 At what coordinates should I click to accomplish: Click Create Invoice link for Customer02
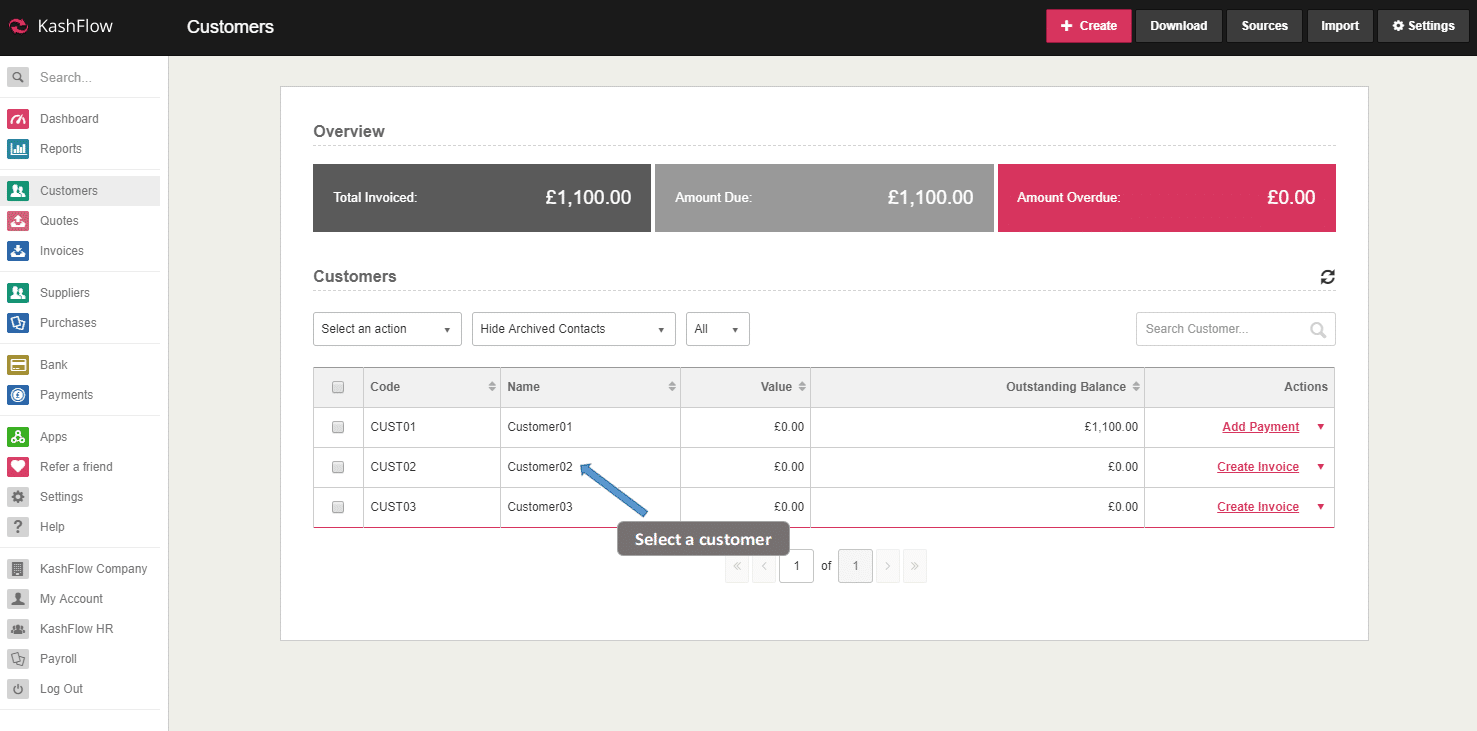coord(1257,467)
